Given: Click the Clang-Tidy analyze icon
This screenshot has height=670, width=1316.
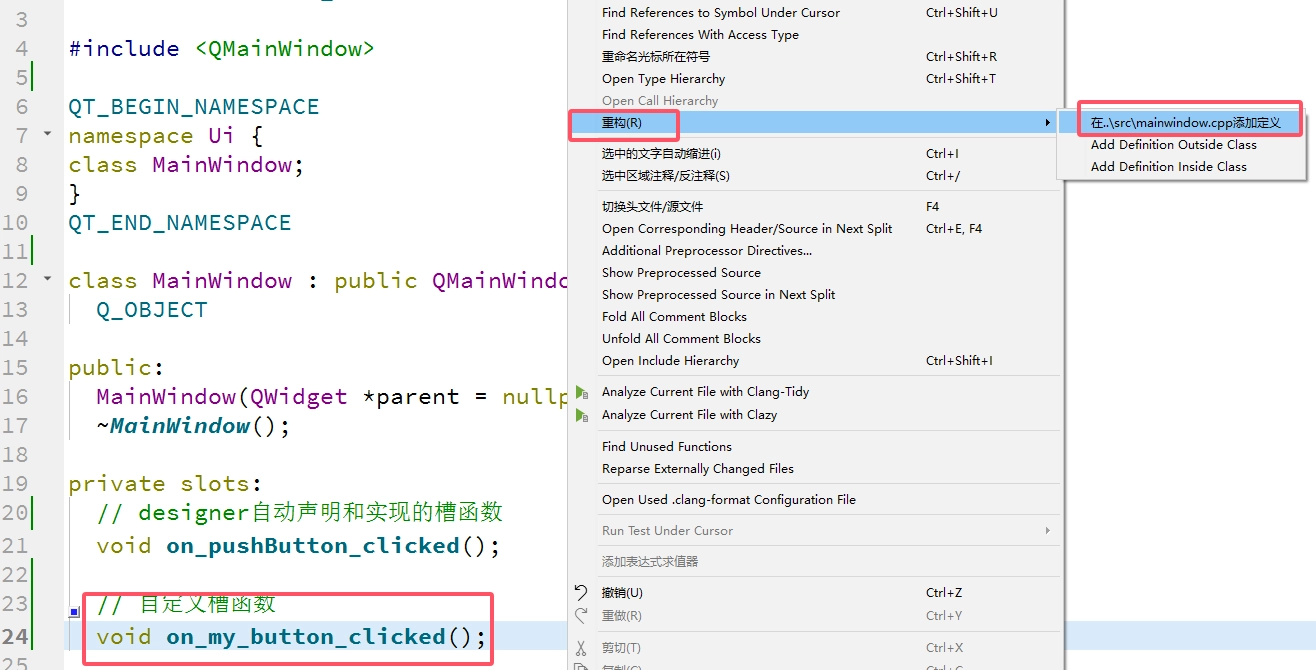Looking at the screenshot, I should coord(582,392).
